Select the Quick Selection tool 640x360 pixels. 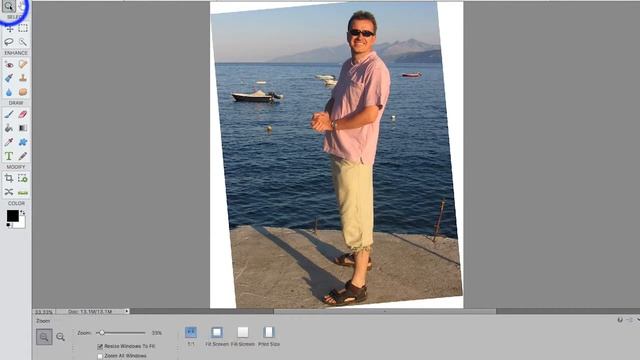(x=23, y=42)
